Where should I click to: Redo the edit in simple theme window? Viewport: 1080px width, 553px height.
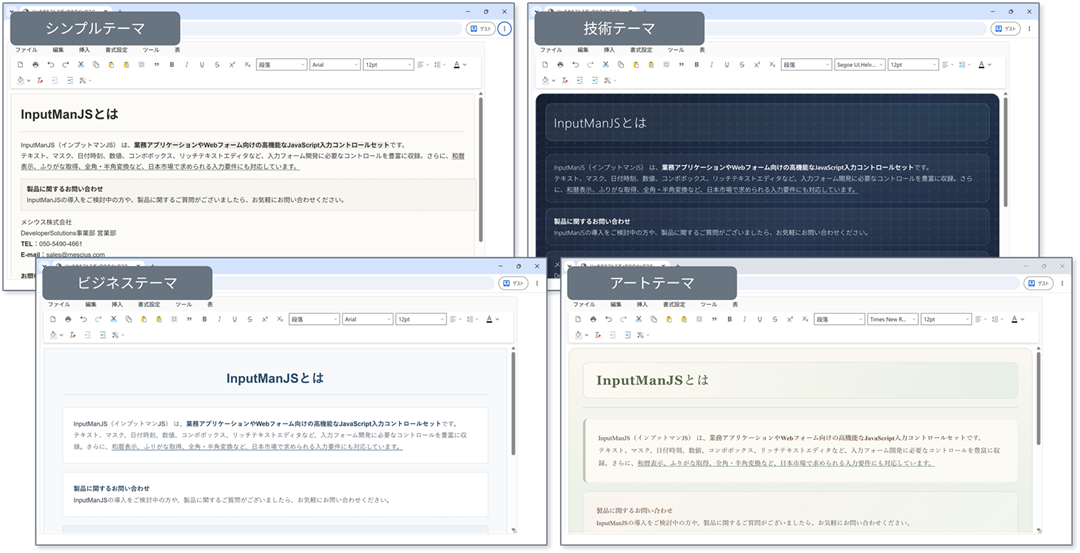pos(65,65)
